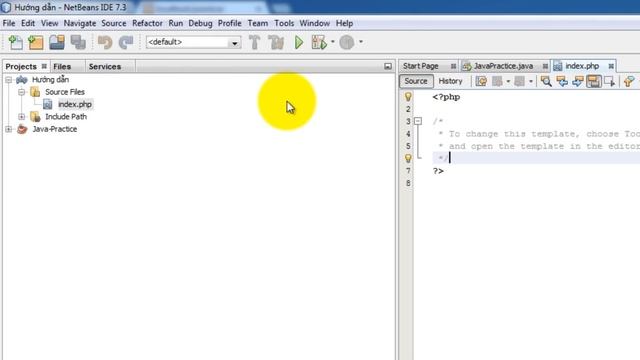Click the editor Back navigation icon
The height and width of the screenshot is (360, 640).
point(497,81)
